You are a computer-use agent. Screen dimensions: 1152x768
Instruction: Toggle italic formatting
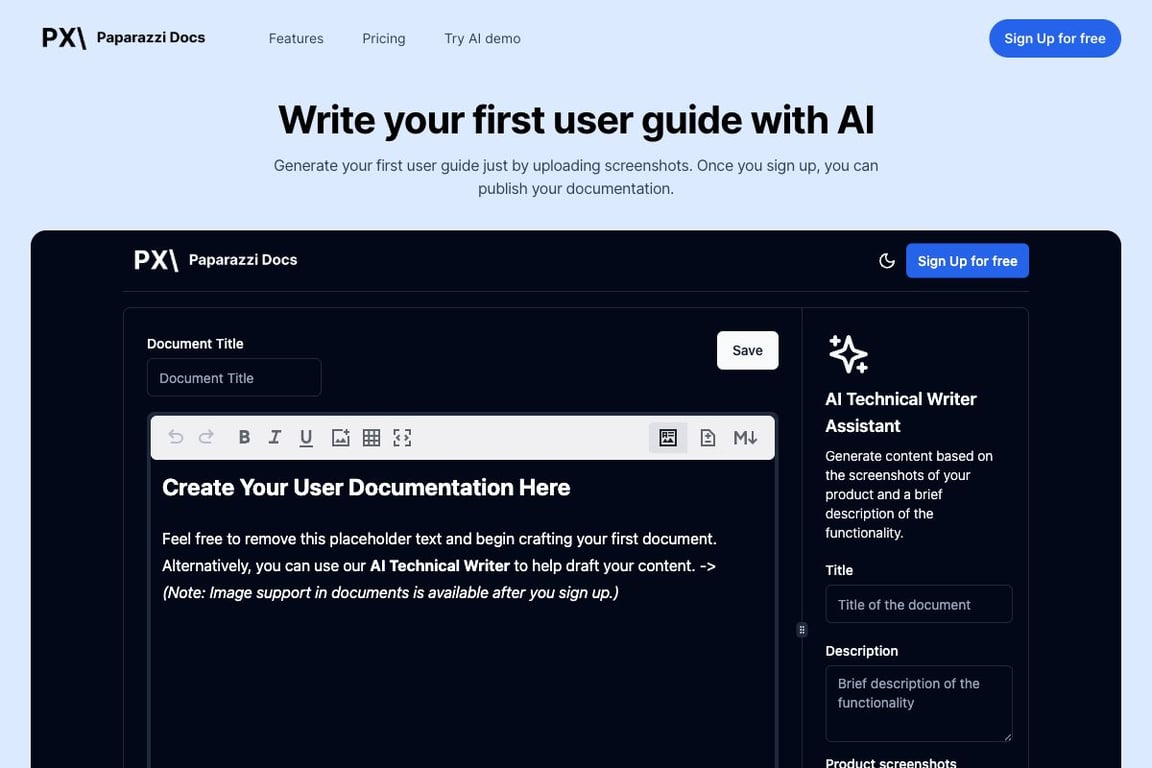pyautogui.click(x=275, y=437)
